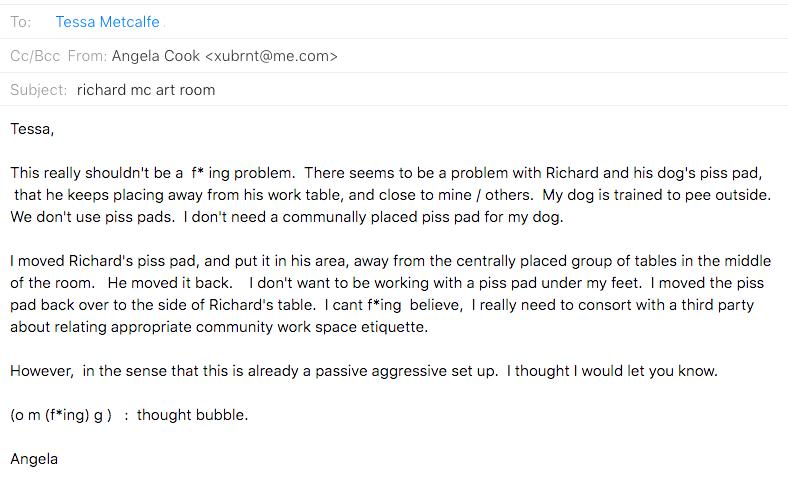Viewport: 788px width, 477px height.
Task: Place cursor in subject text 'richard mc art room'
Action: pos(146,89)
